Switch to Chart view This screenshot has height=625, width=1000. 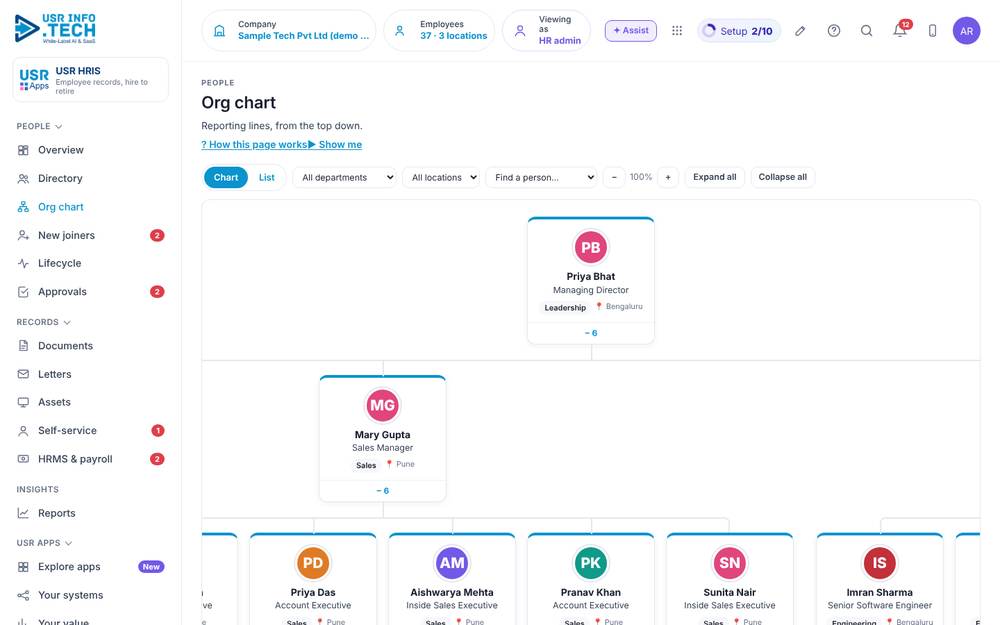coord(226,177)
